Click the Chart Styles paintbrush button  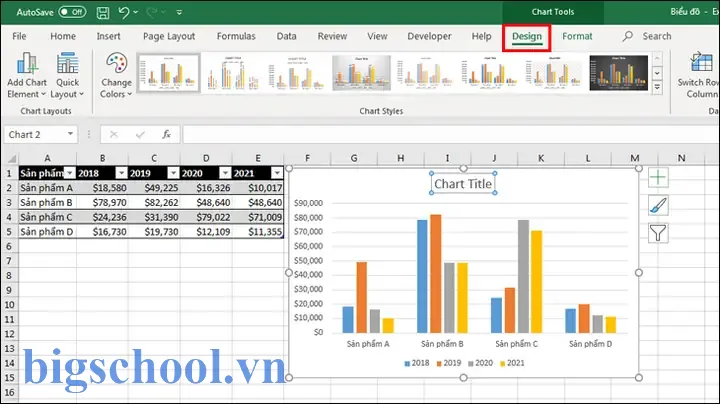tap(658, 205)
